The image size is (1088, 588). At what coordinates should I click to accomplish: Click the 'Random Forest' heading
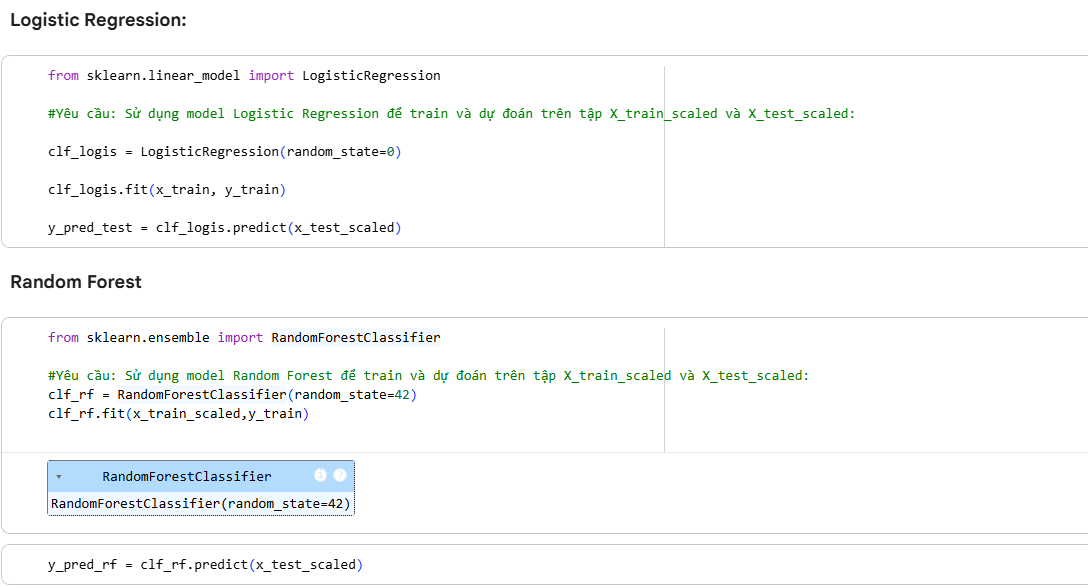coord(76,282)
